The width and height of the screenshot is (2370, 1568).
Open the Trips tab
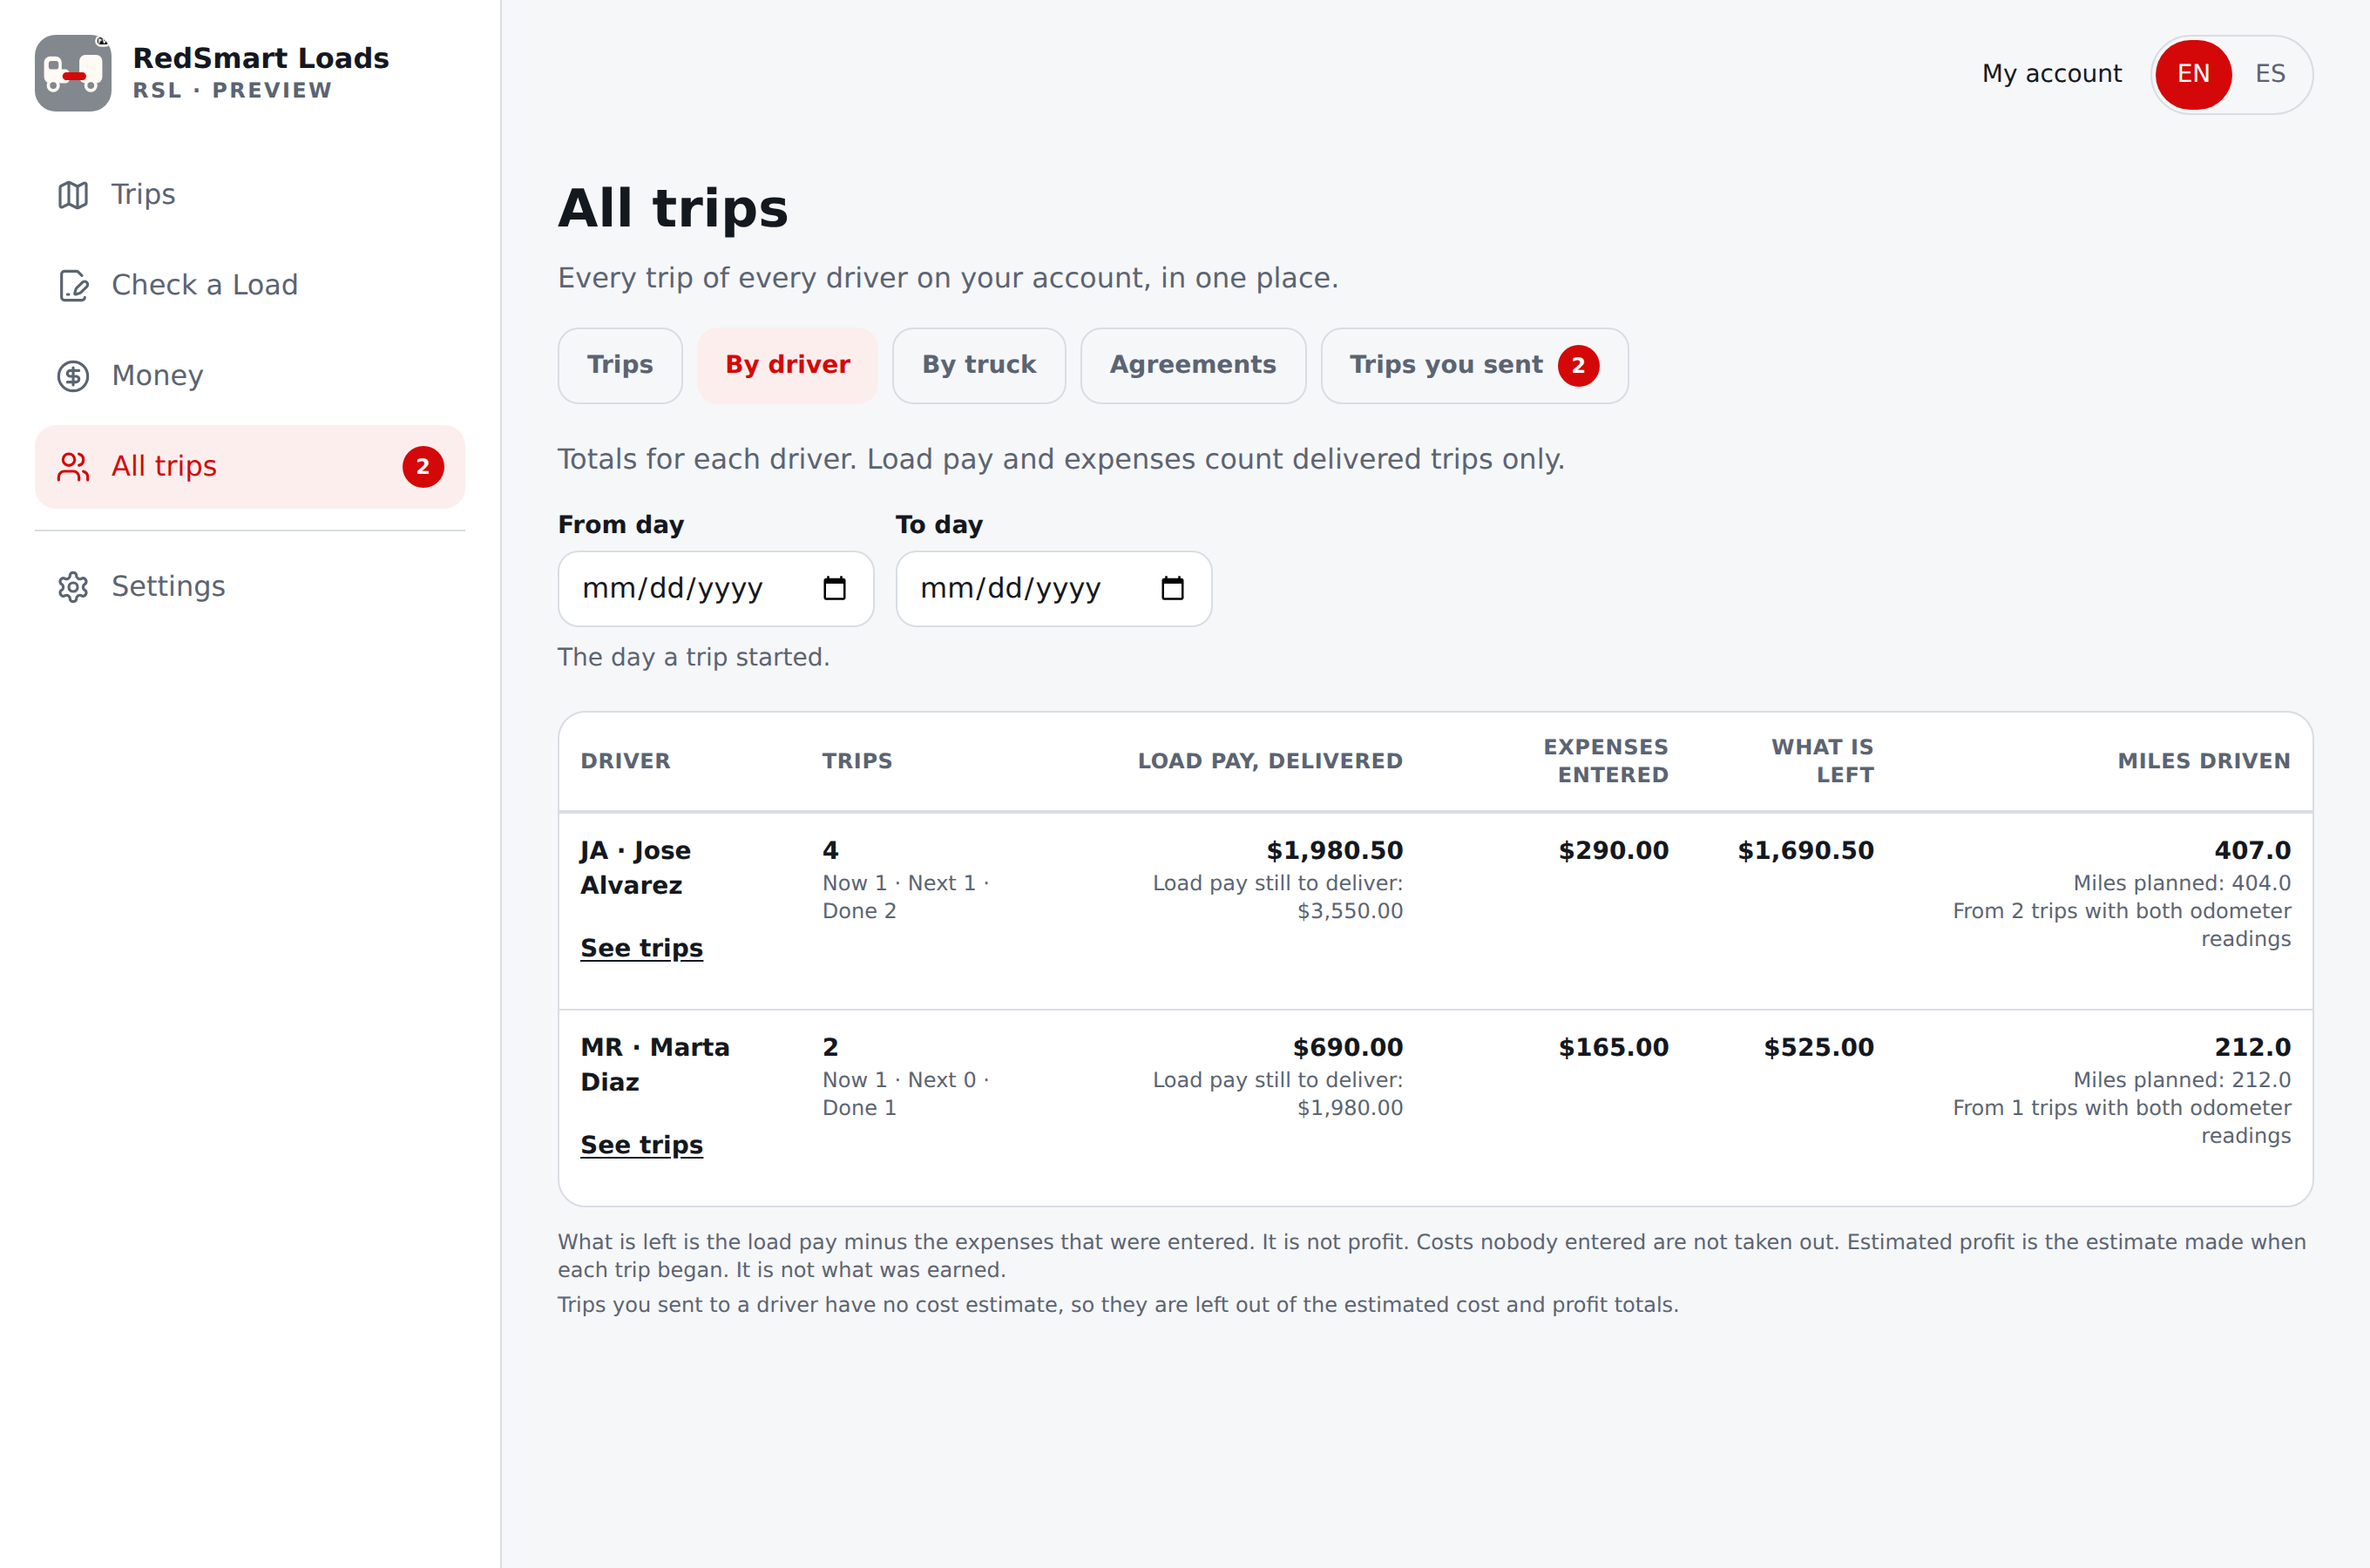(620, 366)
